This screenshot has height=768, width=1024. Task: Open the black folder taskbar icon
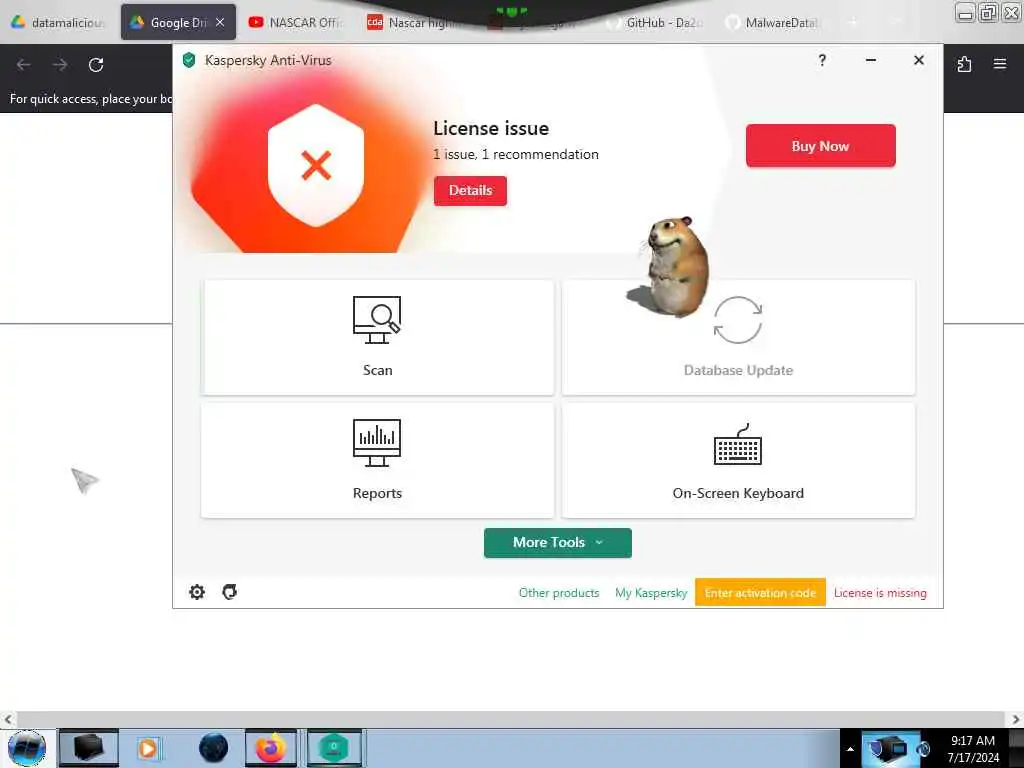pyautogui.click(x=89, y=748)
